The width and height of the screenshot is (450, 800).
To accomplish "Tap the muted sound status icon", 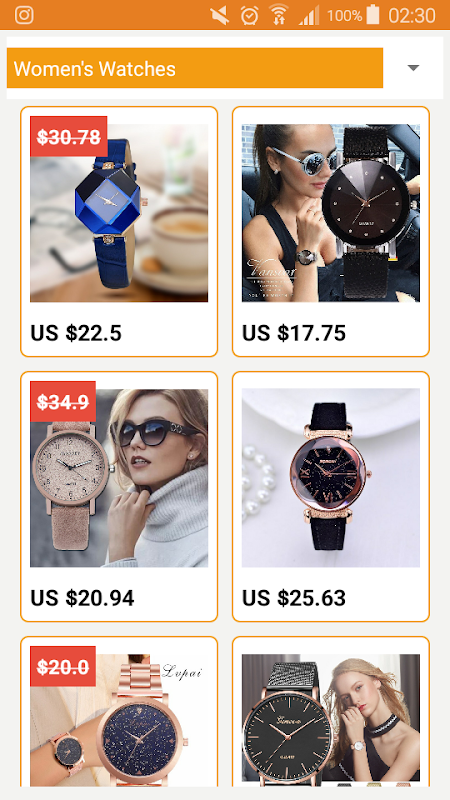I will 220,15.
